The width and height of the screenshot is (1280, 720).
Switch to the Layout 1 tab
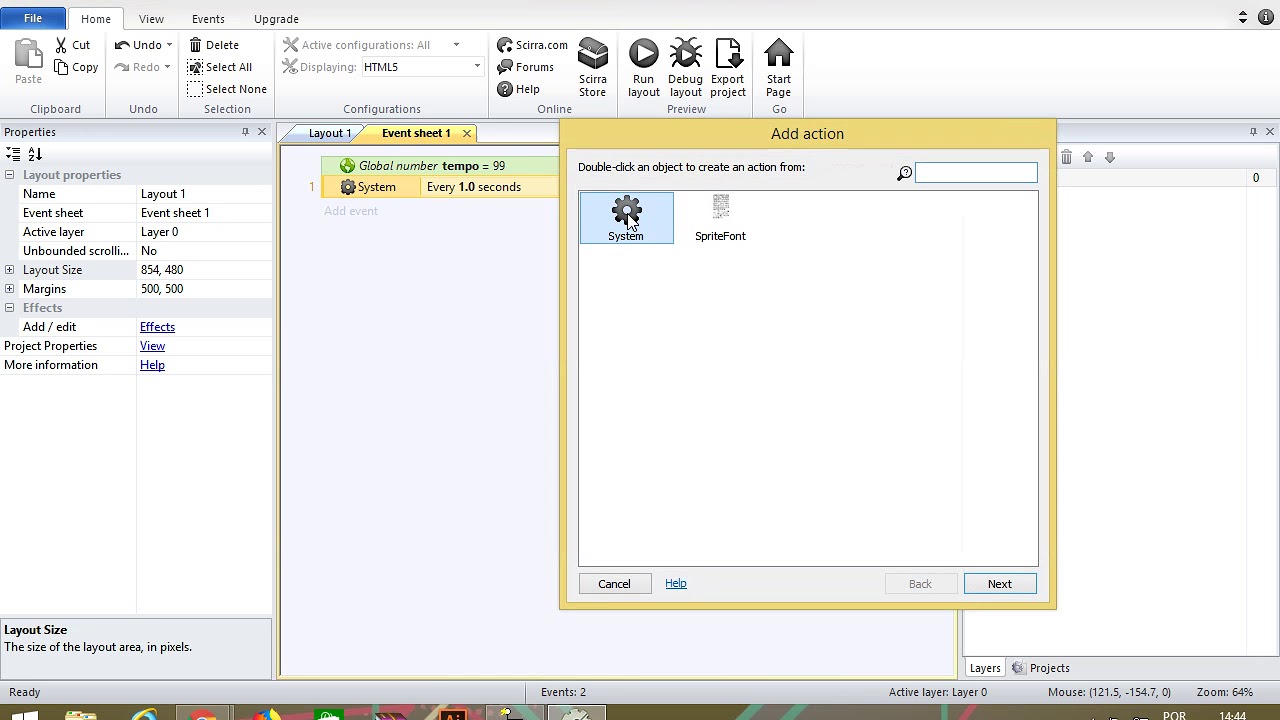pos(329,133)
